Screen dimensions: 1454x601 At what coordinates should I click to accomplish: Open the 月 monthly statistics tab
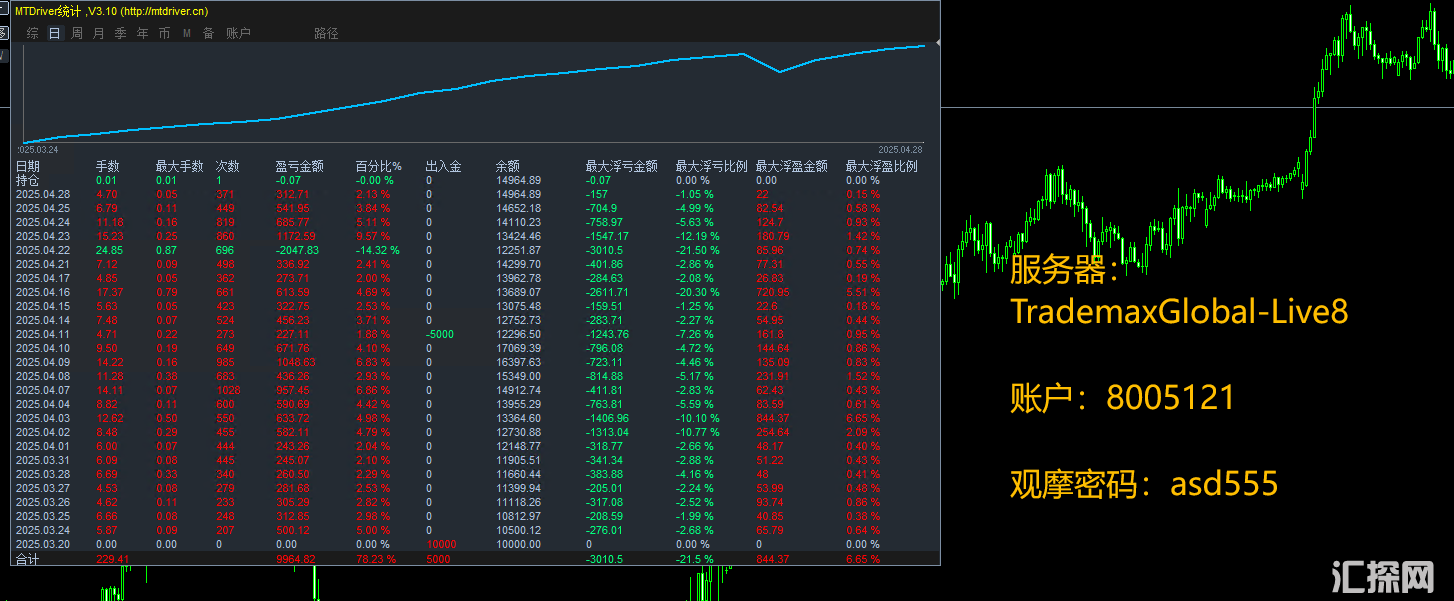click(x=98, y=33)
